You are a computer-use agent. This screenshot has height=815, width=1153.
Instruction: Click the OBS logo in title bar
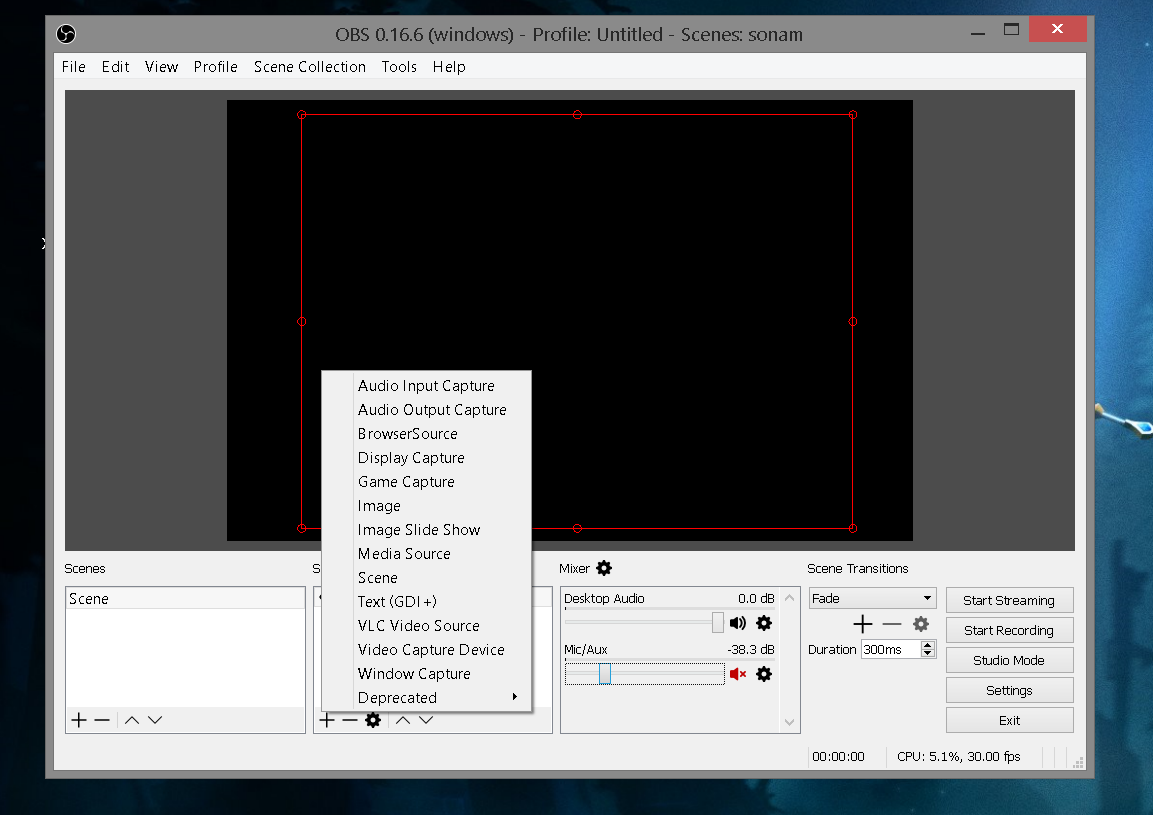(x=66, y=34)
